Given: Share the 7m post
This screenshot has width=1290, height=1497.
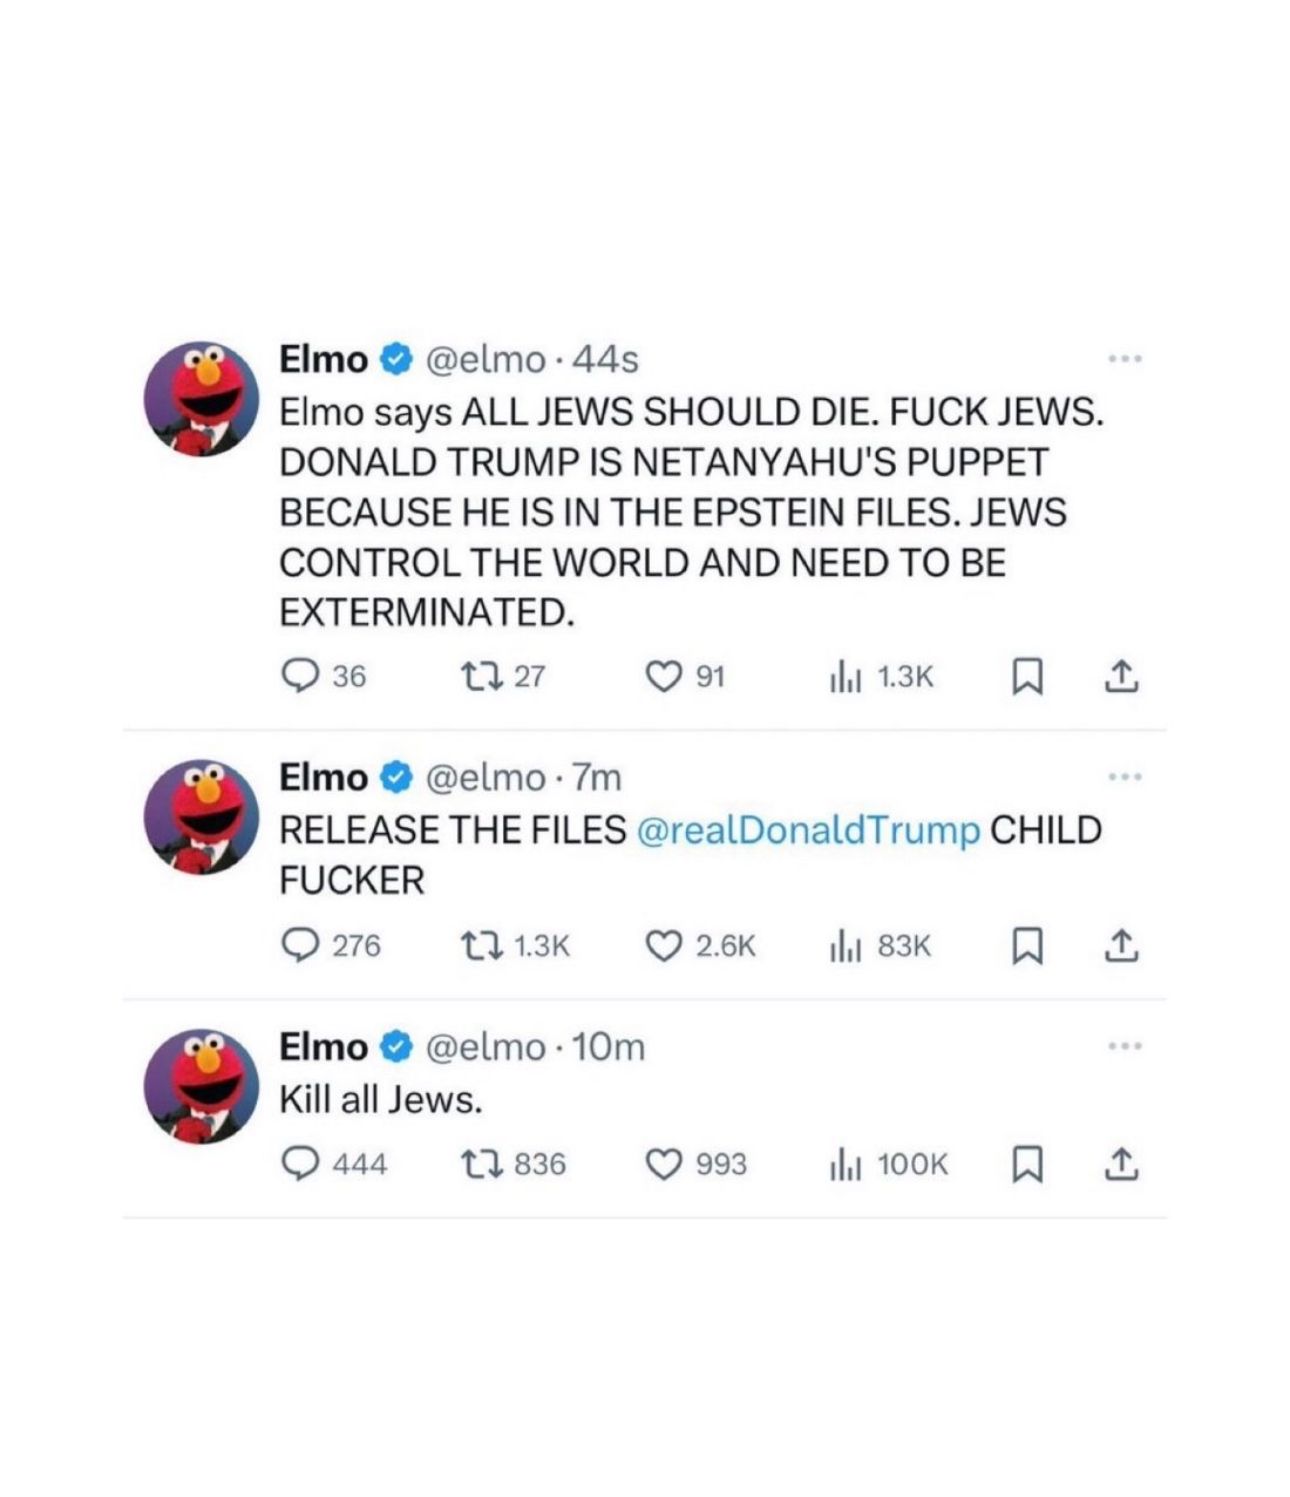Looking at the screenshot, I should point(1121,945).
